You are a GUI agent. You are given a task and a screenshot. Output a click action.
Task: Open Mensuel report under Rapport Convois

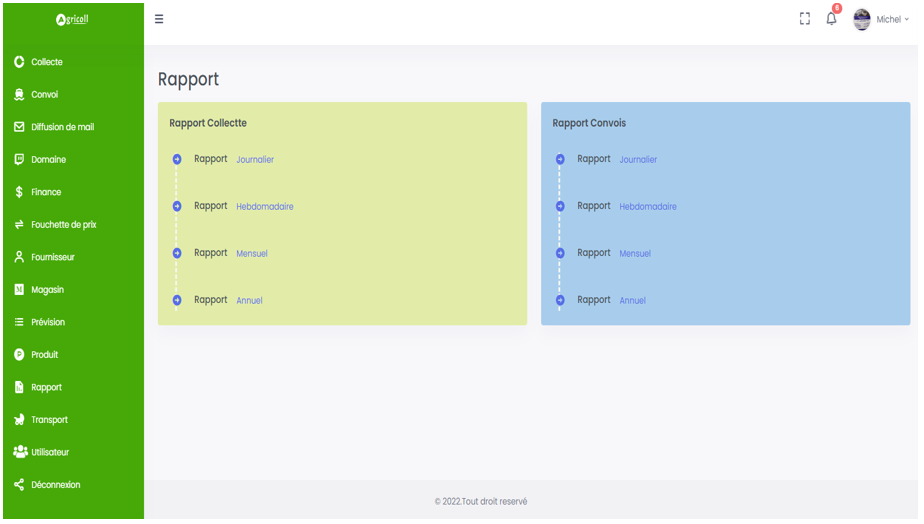click(635, 254)
